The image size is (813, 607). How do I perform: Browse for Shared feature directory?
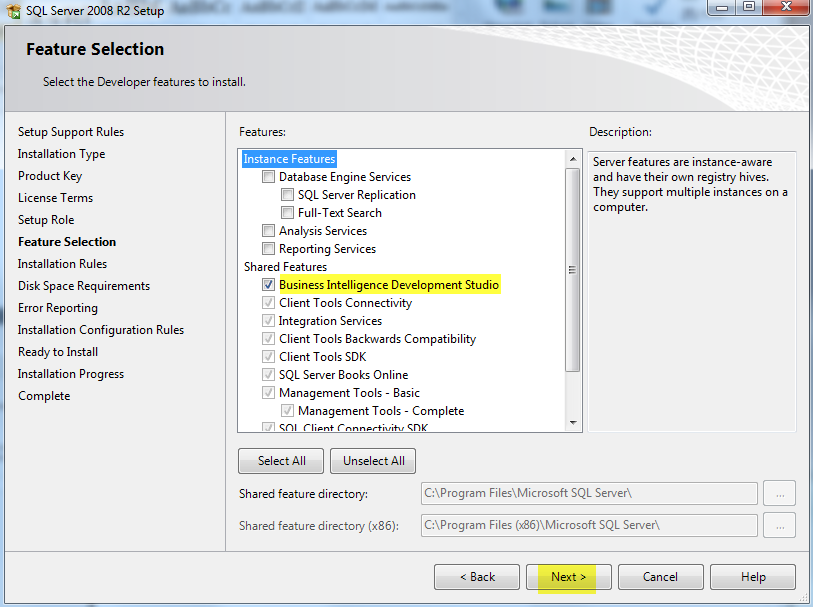(x=779, y=493)
